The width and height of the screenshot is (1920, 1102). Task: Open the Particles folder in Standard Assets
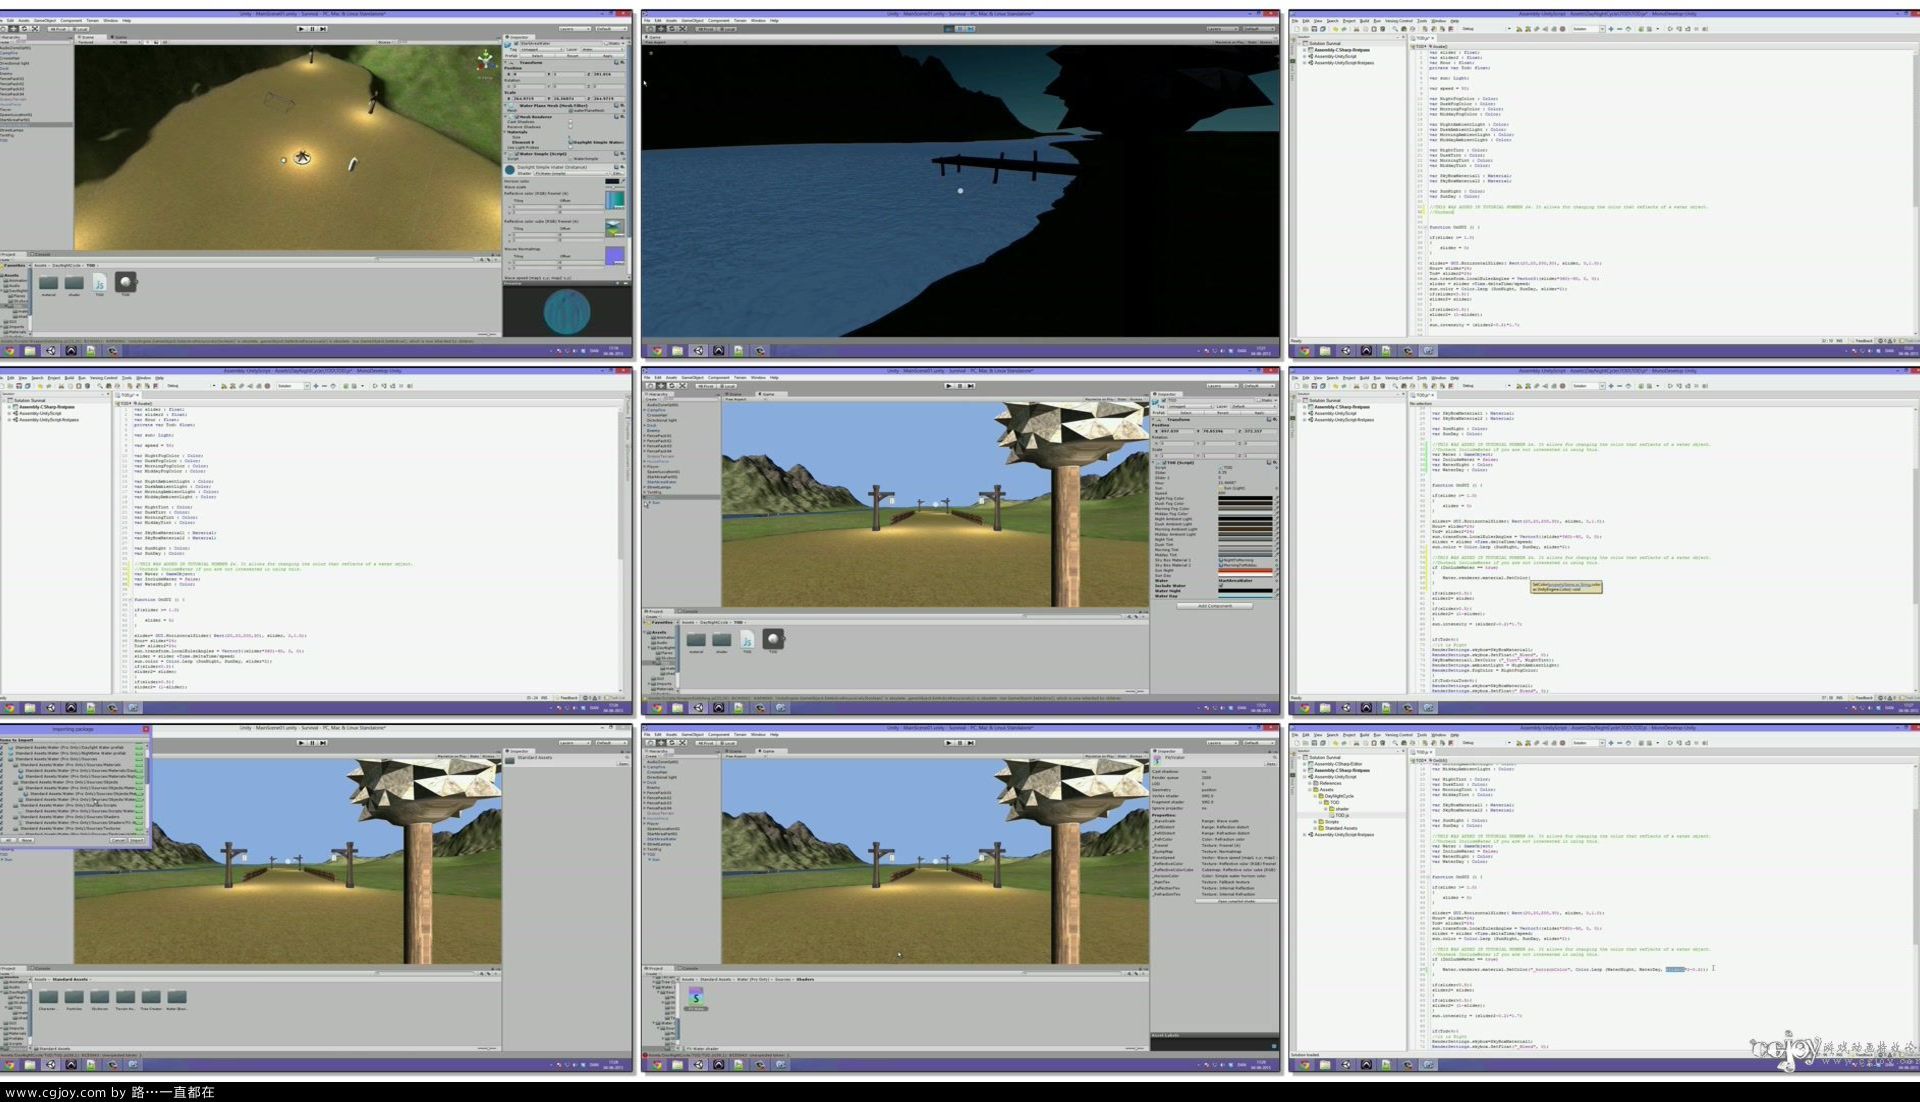point(74,999)
